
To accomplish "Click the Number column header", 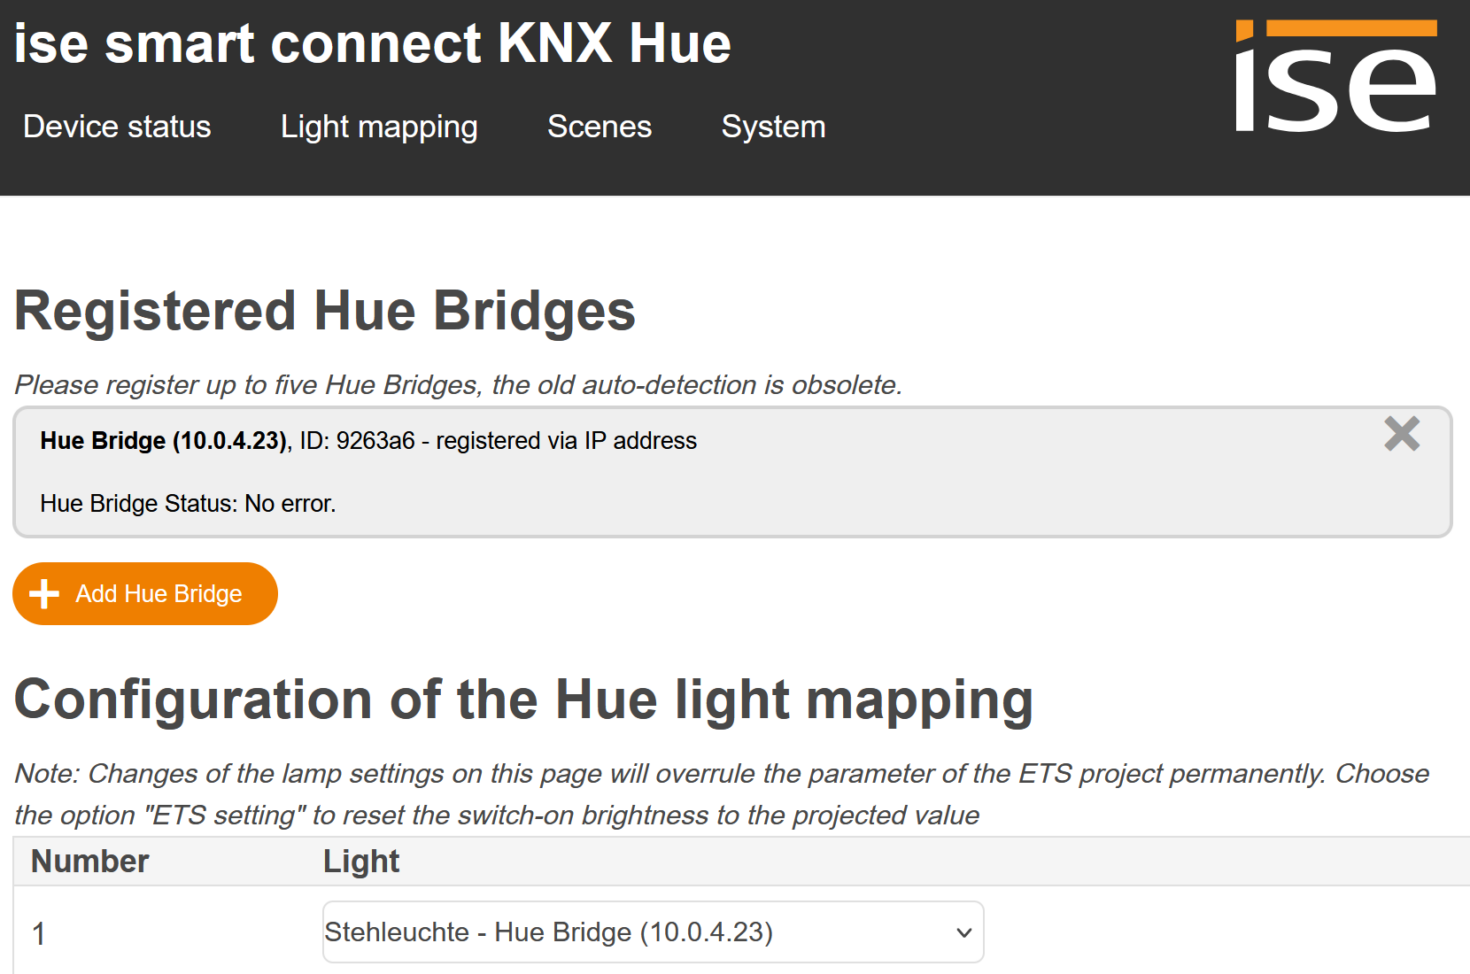I will 89,860.
